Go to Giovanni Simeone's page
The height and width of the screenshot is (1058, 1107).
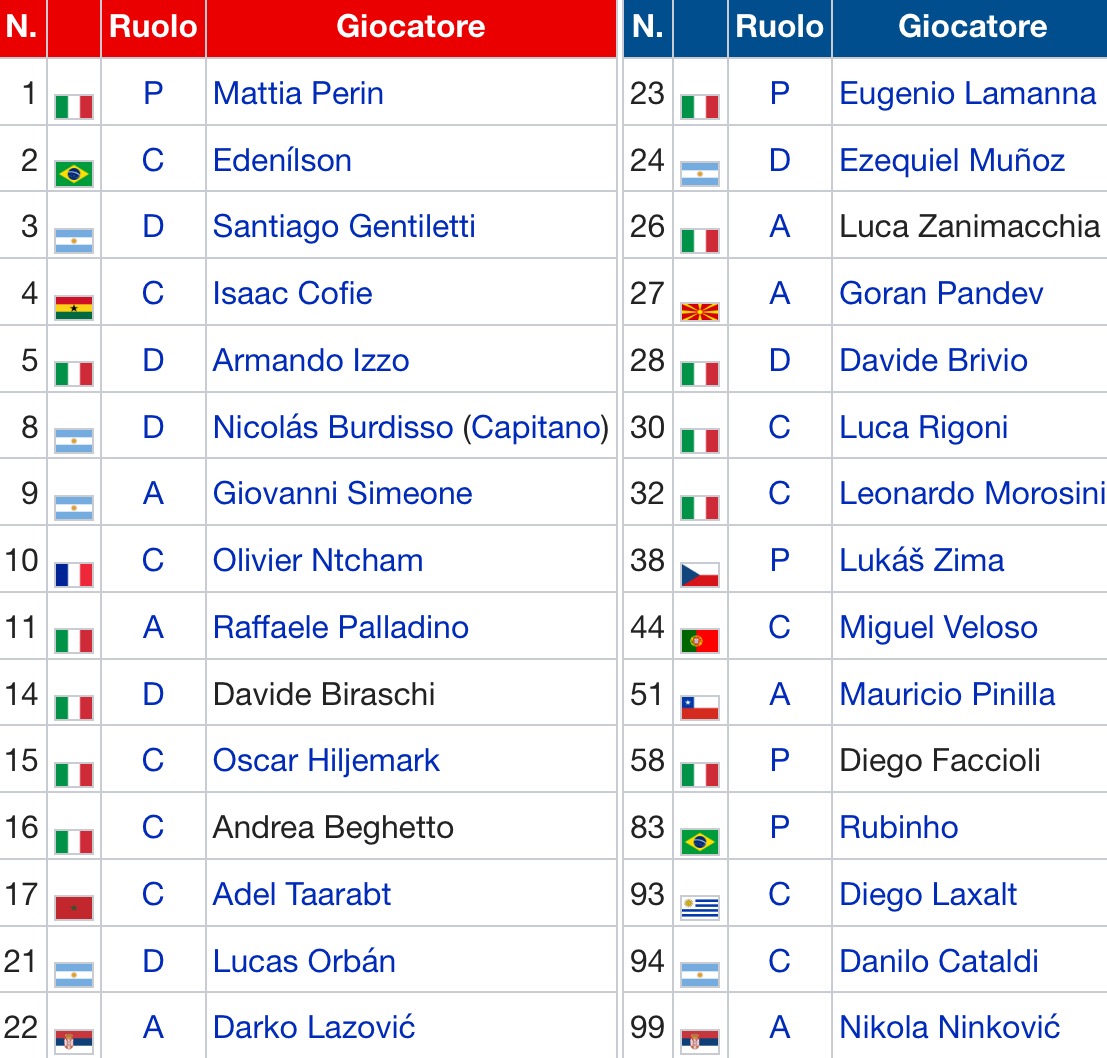(x=342, y=493)
